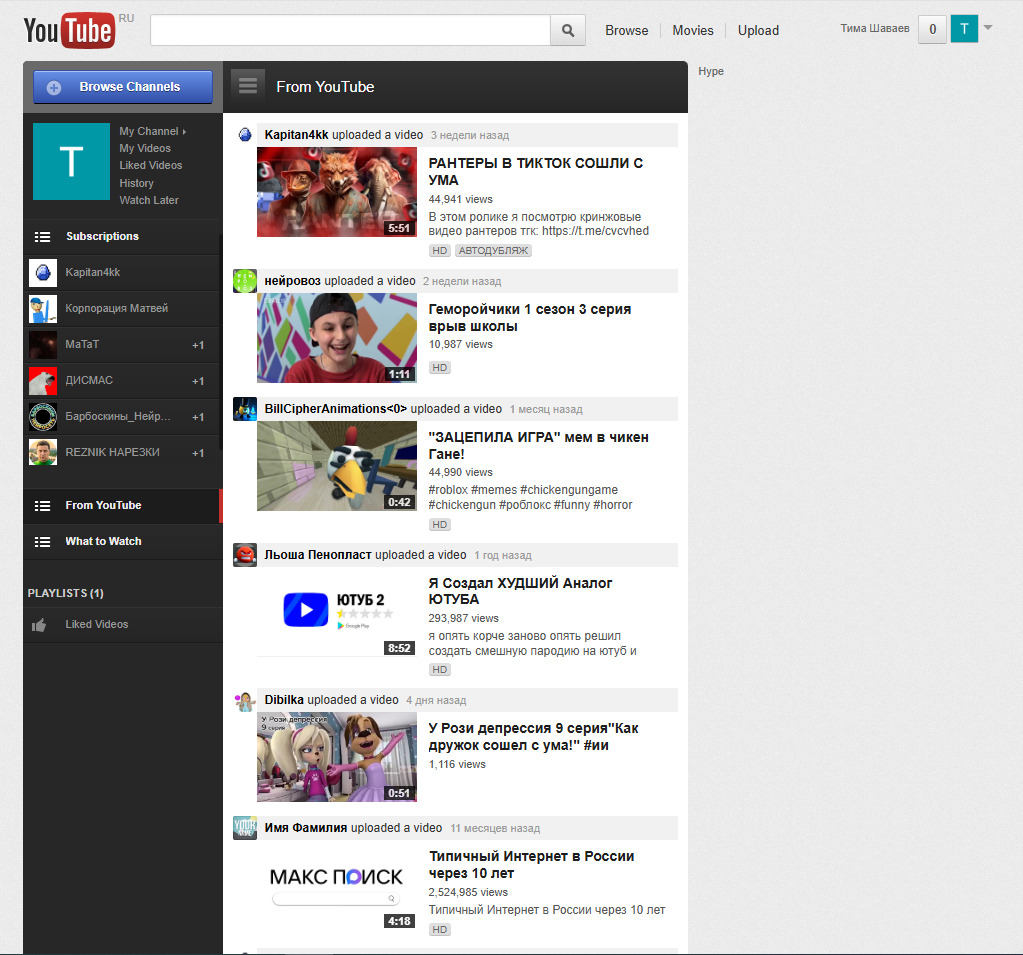
Task: Open Kapitan4kk subscription in sidebar
Action: pyautogui.click(x=123, y=273)
